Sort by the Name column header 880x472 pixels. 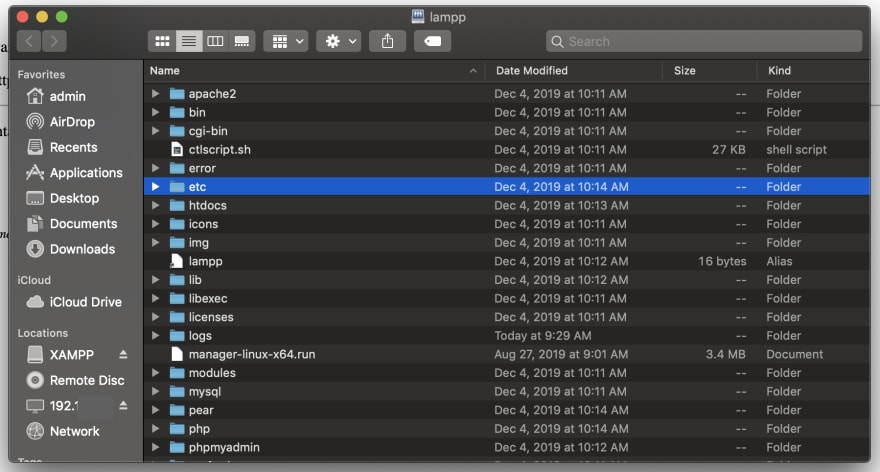coord(313,71)
